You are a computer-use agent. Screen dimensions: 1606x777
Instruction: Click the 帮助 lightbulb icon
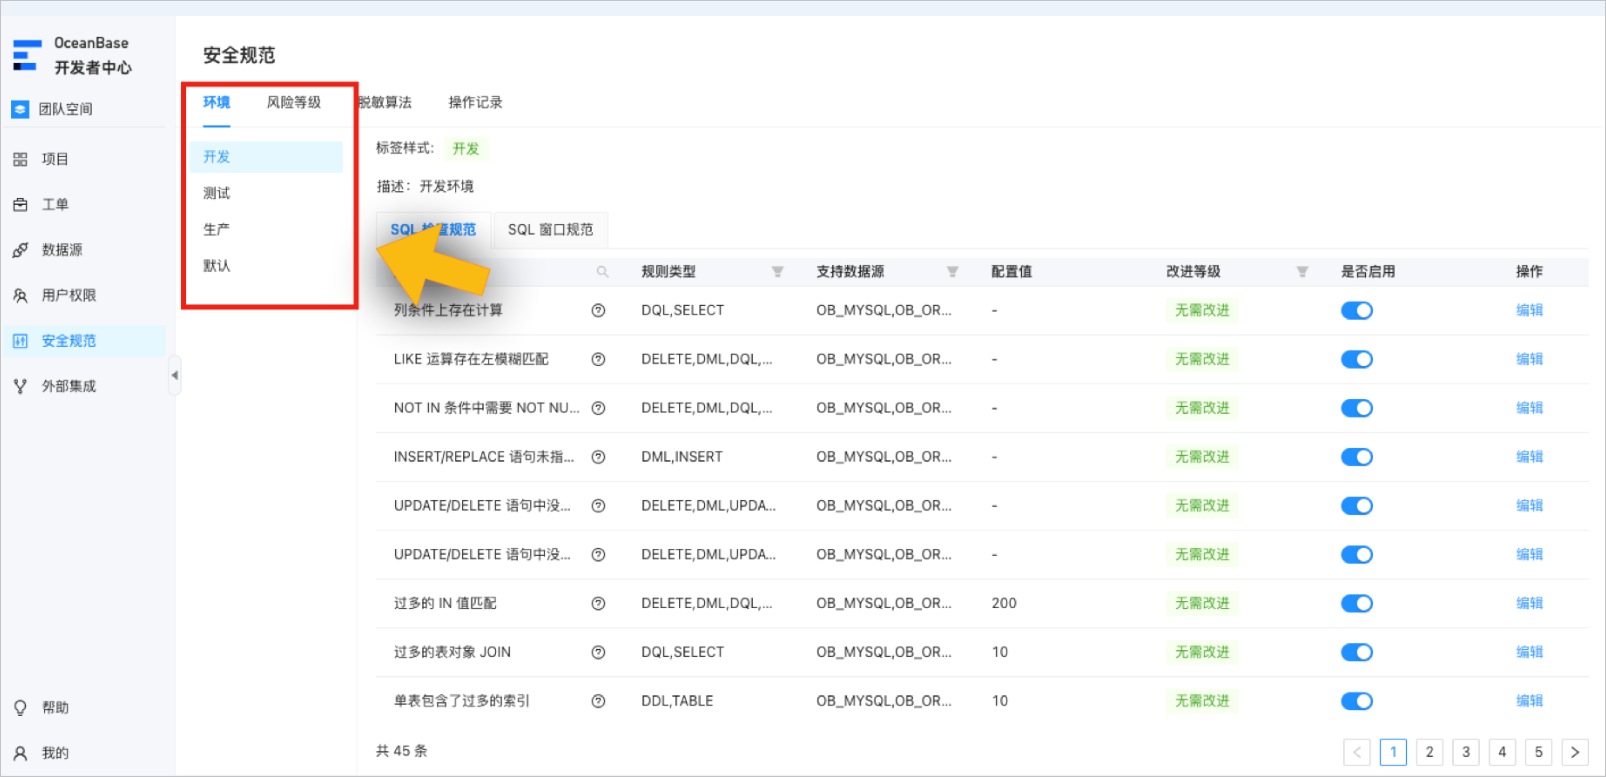pos(20,708)
